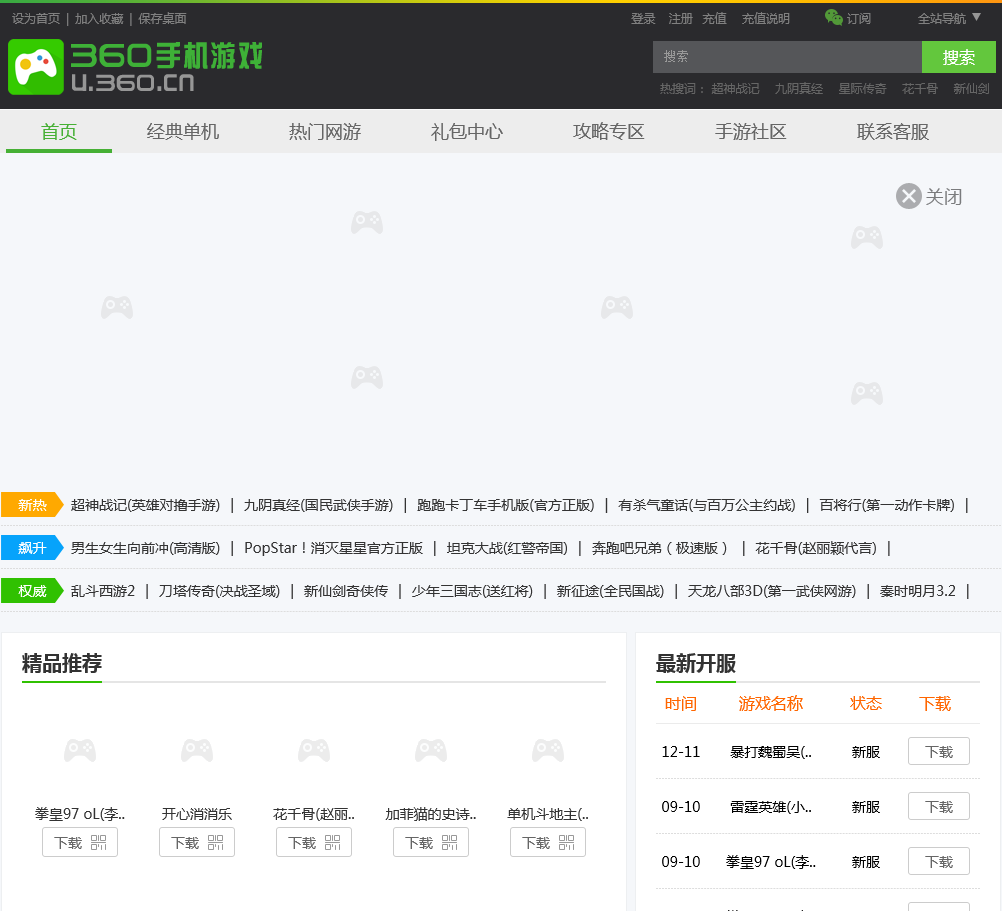Image resolution: width=1002 pixels, height=911 pixels.
Task: Visit the 手游社区 tab
Action: (x=750, y=132)
